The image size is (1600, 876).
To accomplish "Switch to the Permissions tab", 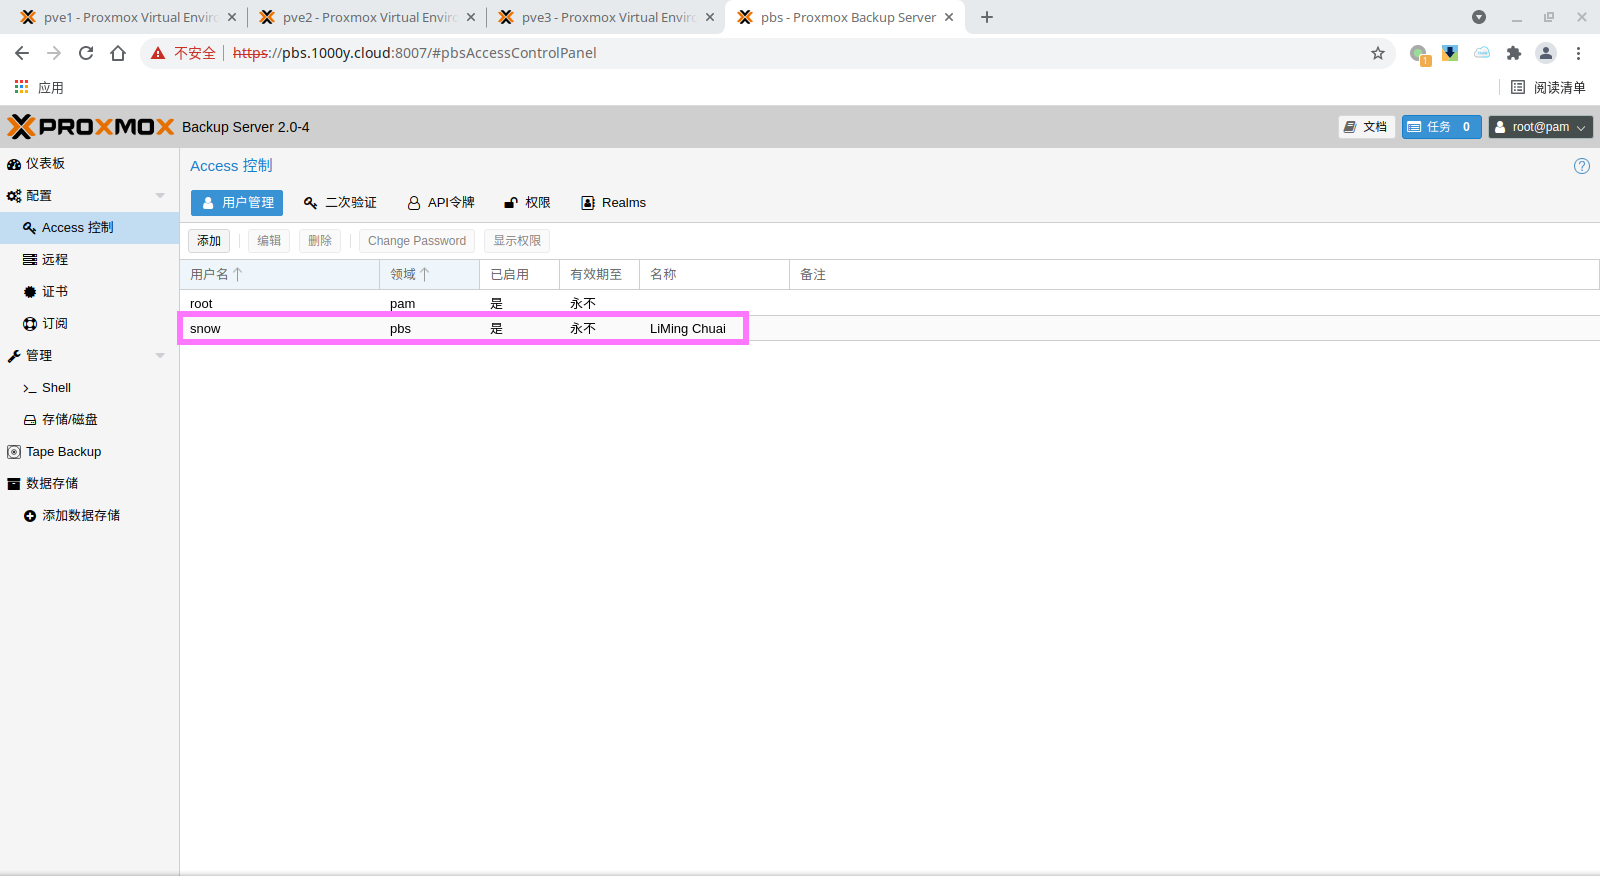I will coord(527,203).
